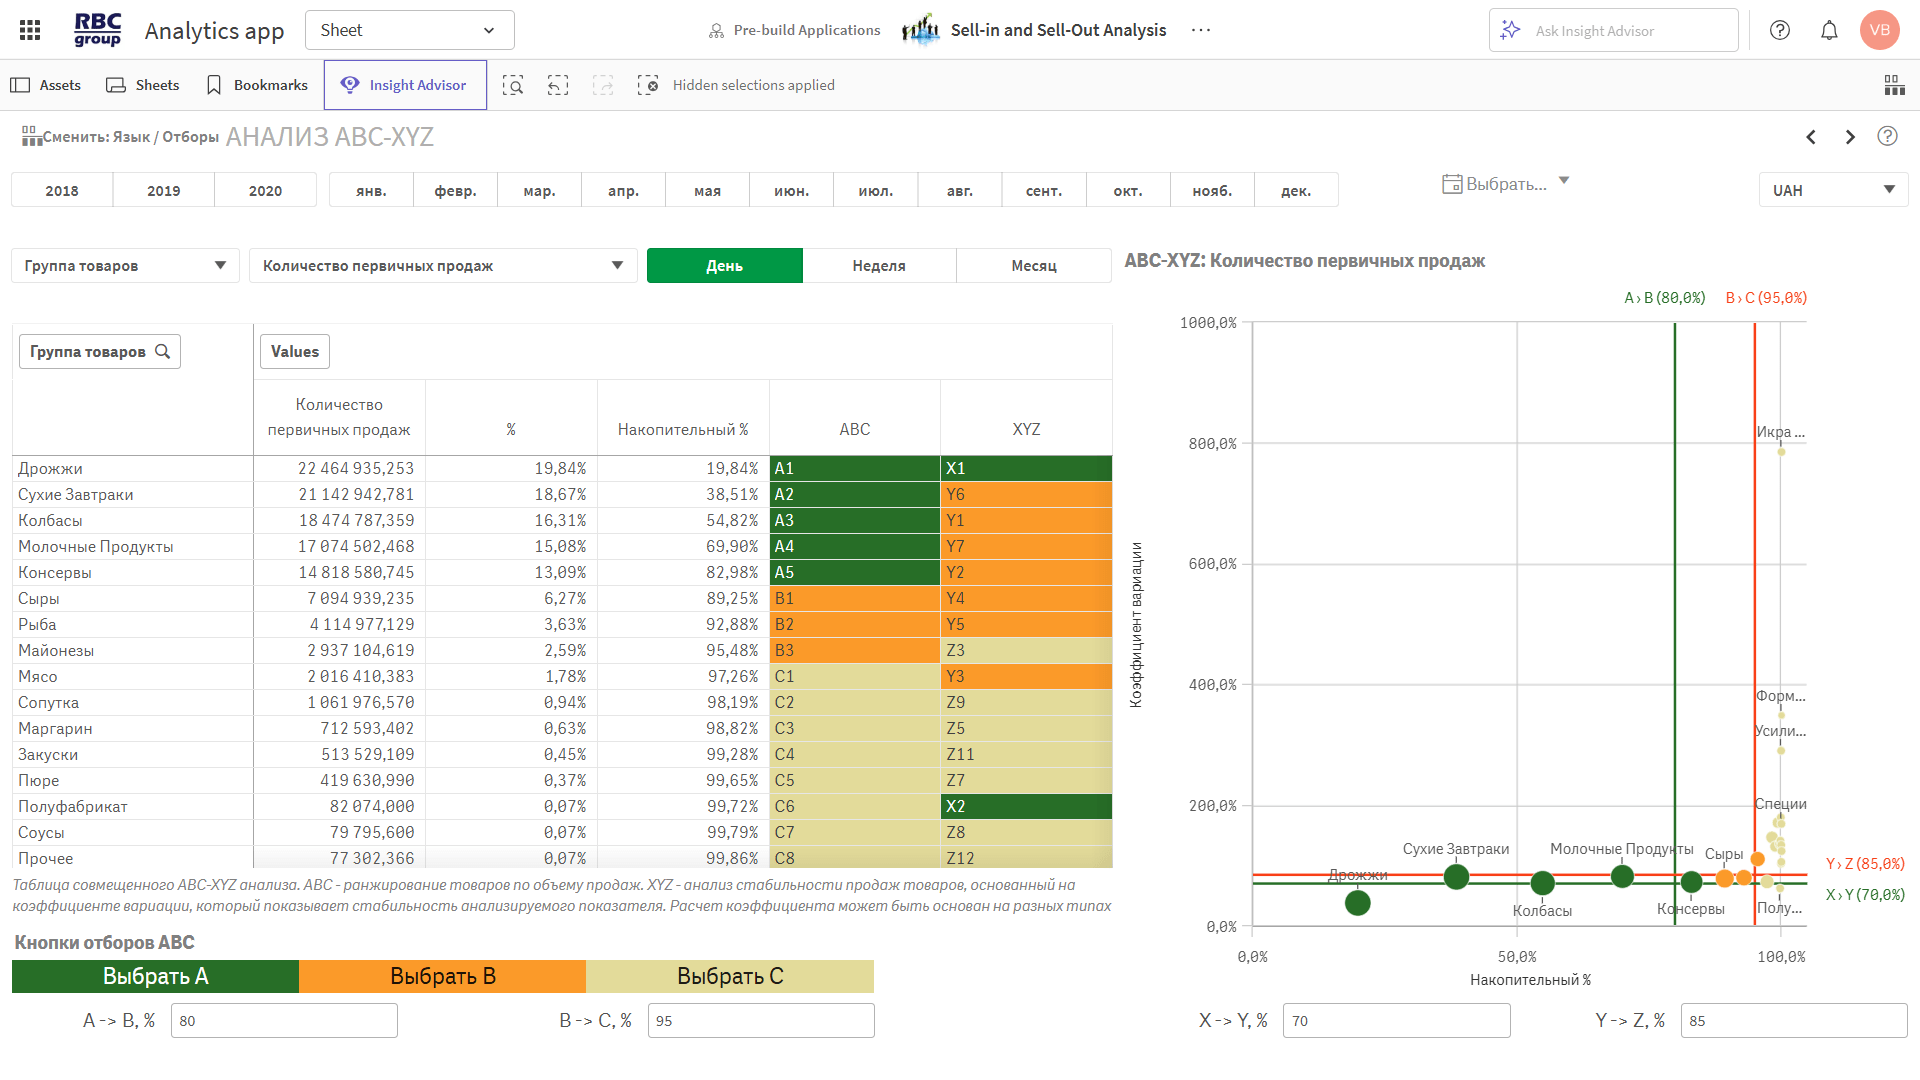Open the Bookmarks tab
This screenshot has width=1920, height=1080.
(x=257, y=85)
